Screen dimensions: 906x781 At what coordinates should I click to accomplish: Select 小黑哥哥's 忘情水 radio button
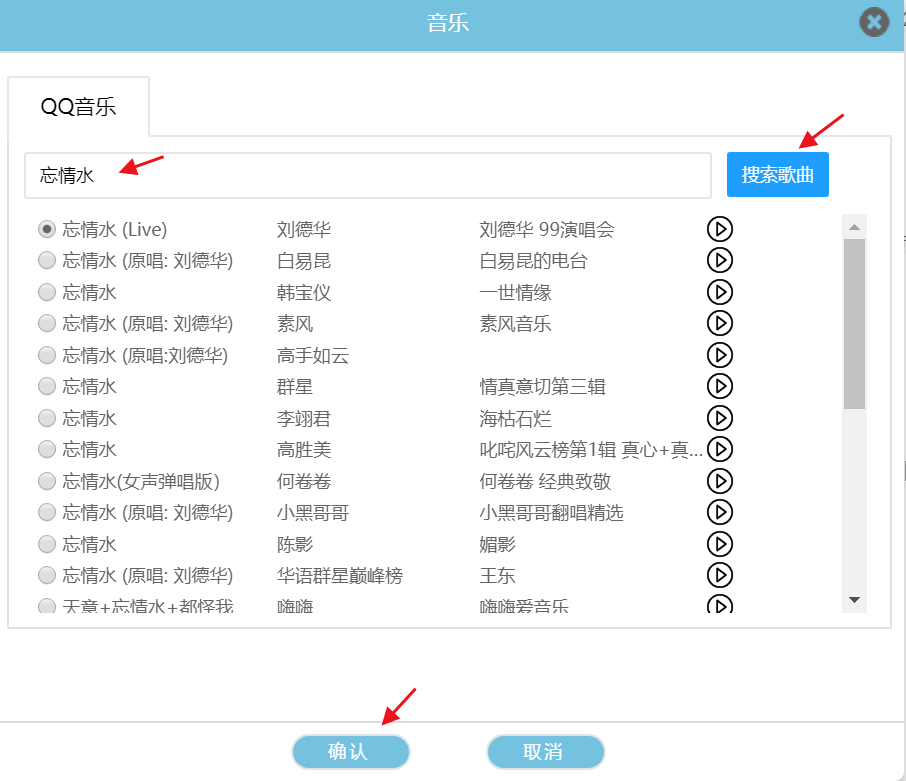click(x=47, y=512)
